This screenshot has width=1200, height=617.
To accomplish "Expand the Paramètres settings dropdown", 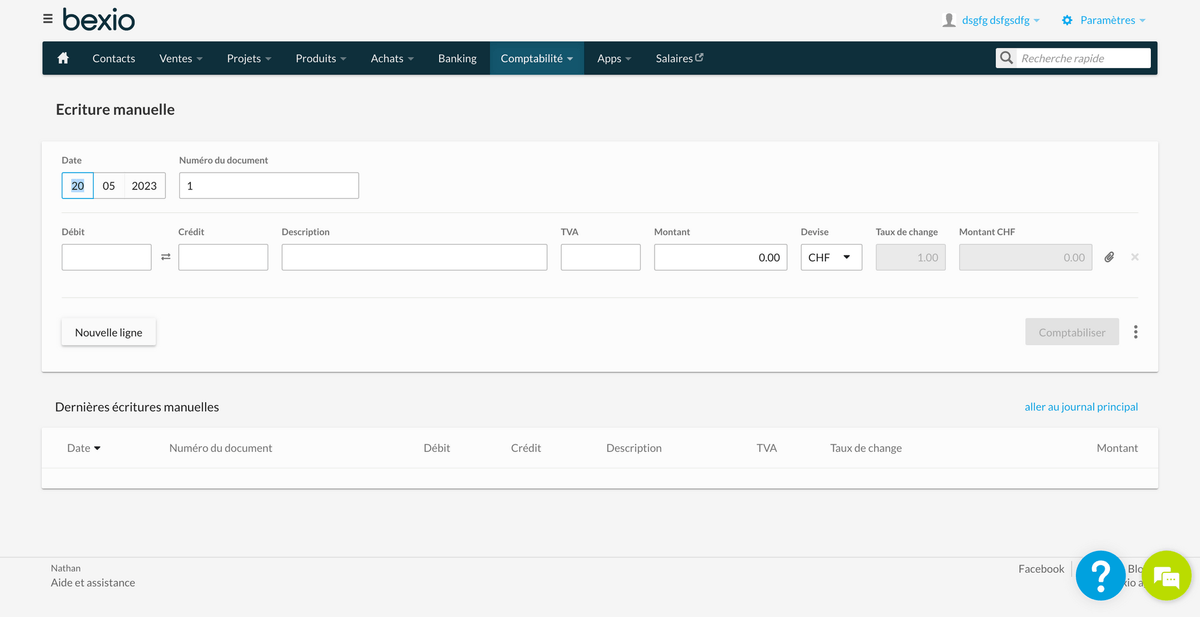I will [1103, 20].
